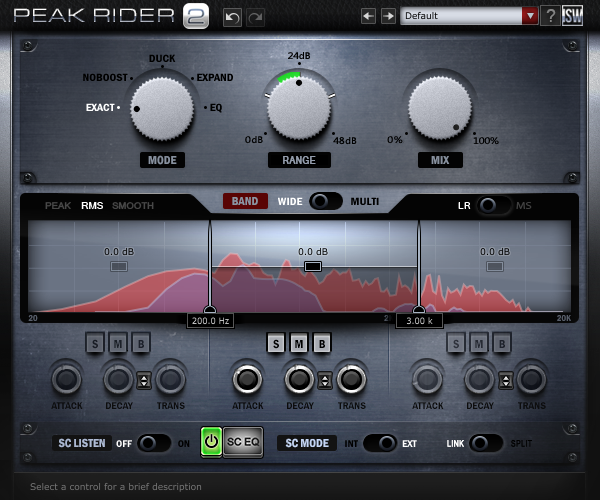Select SMOOTH detection mode
The width and height of the screenshot is (600, 500).
point(133,206)
